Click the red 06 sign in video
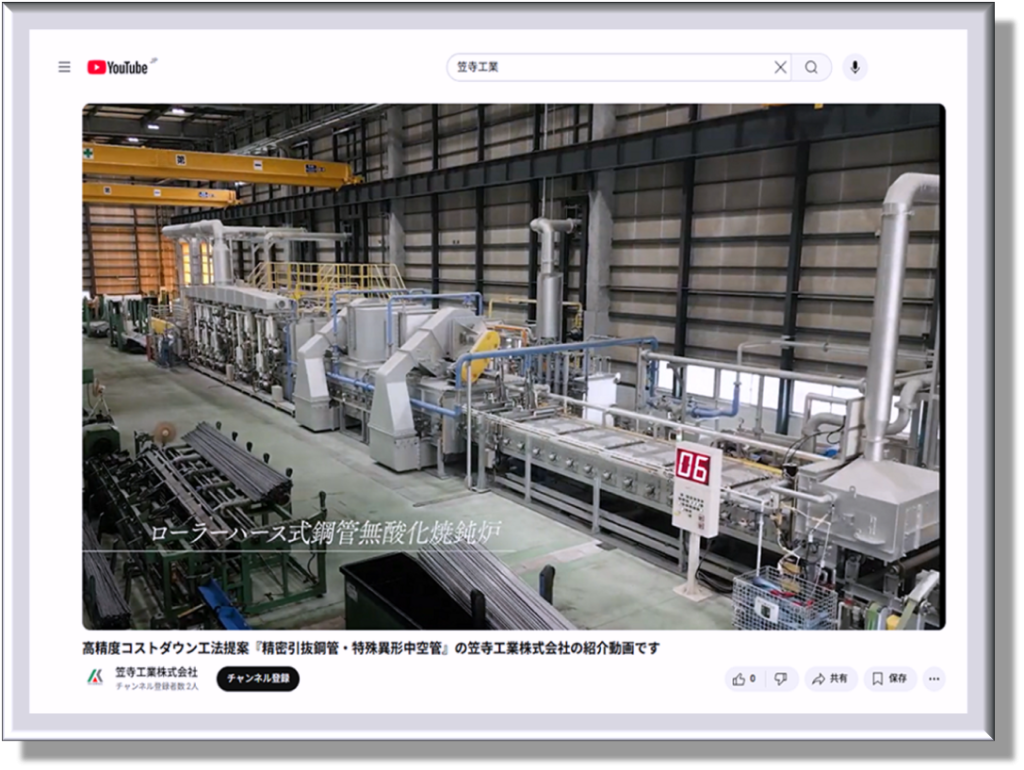 click(x=692, y=466)
